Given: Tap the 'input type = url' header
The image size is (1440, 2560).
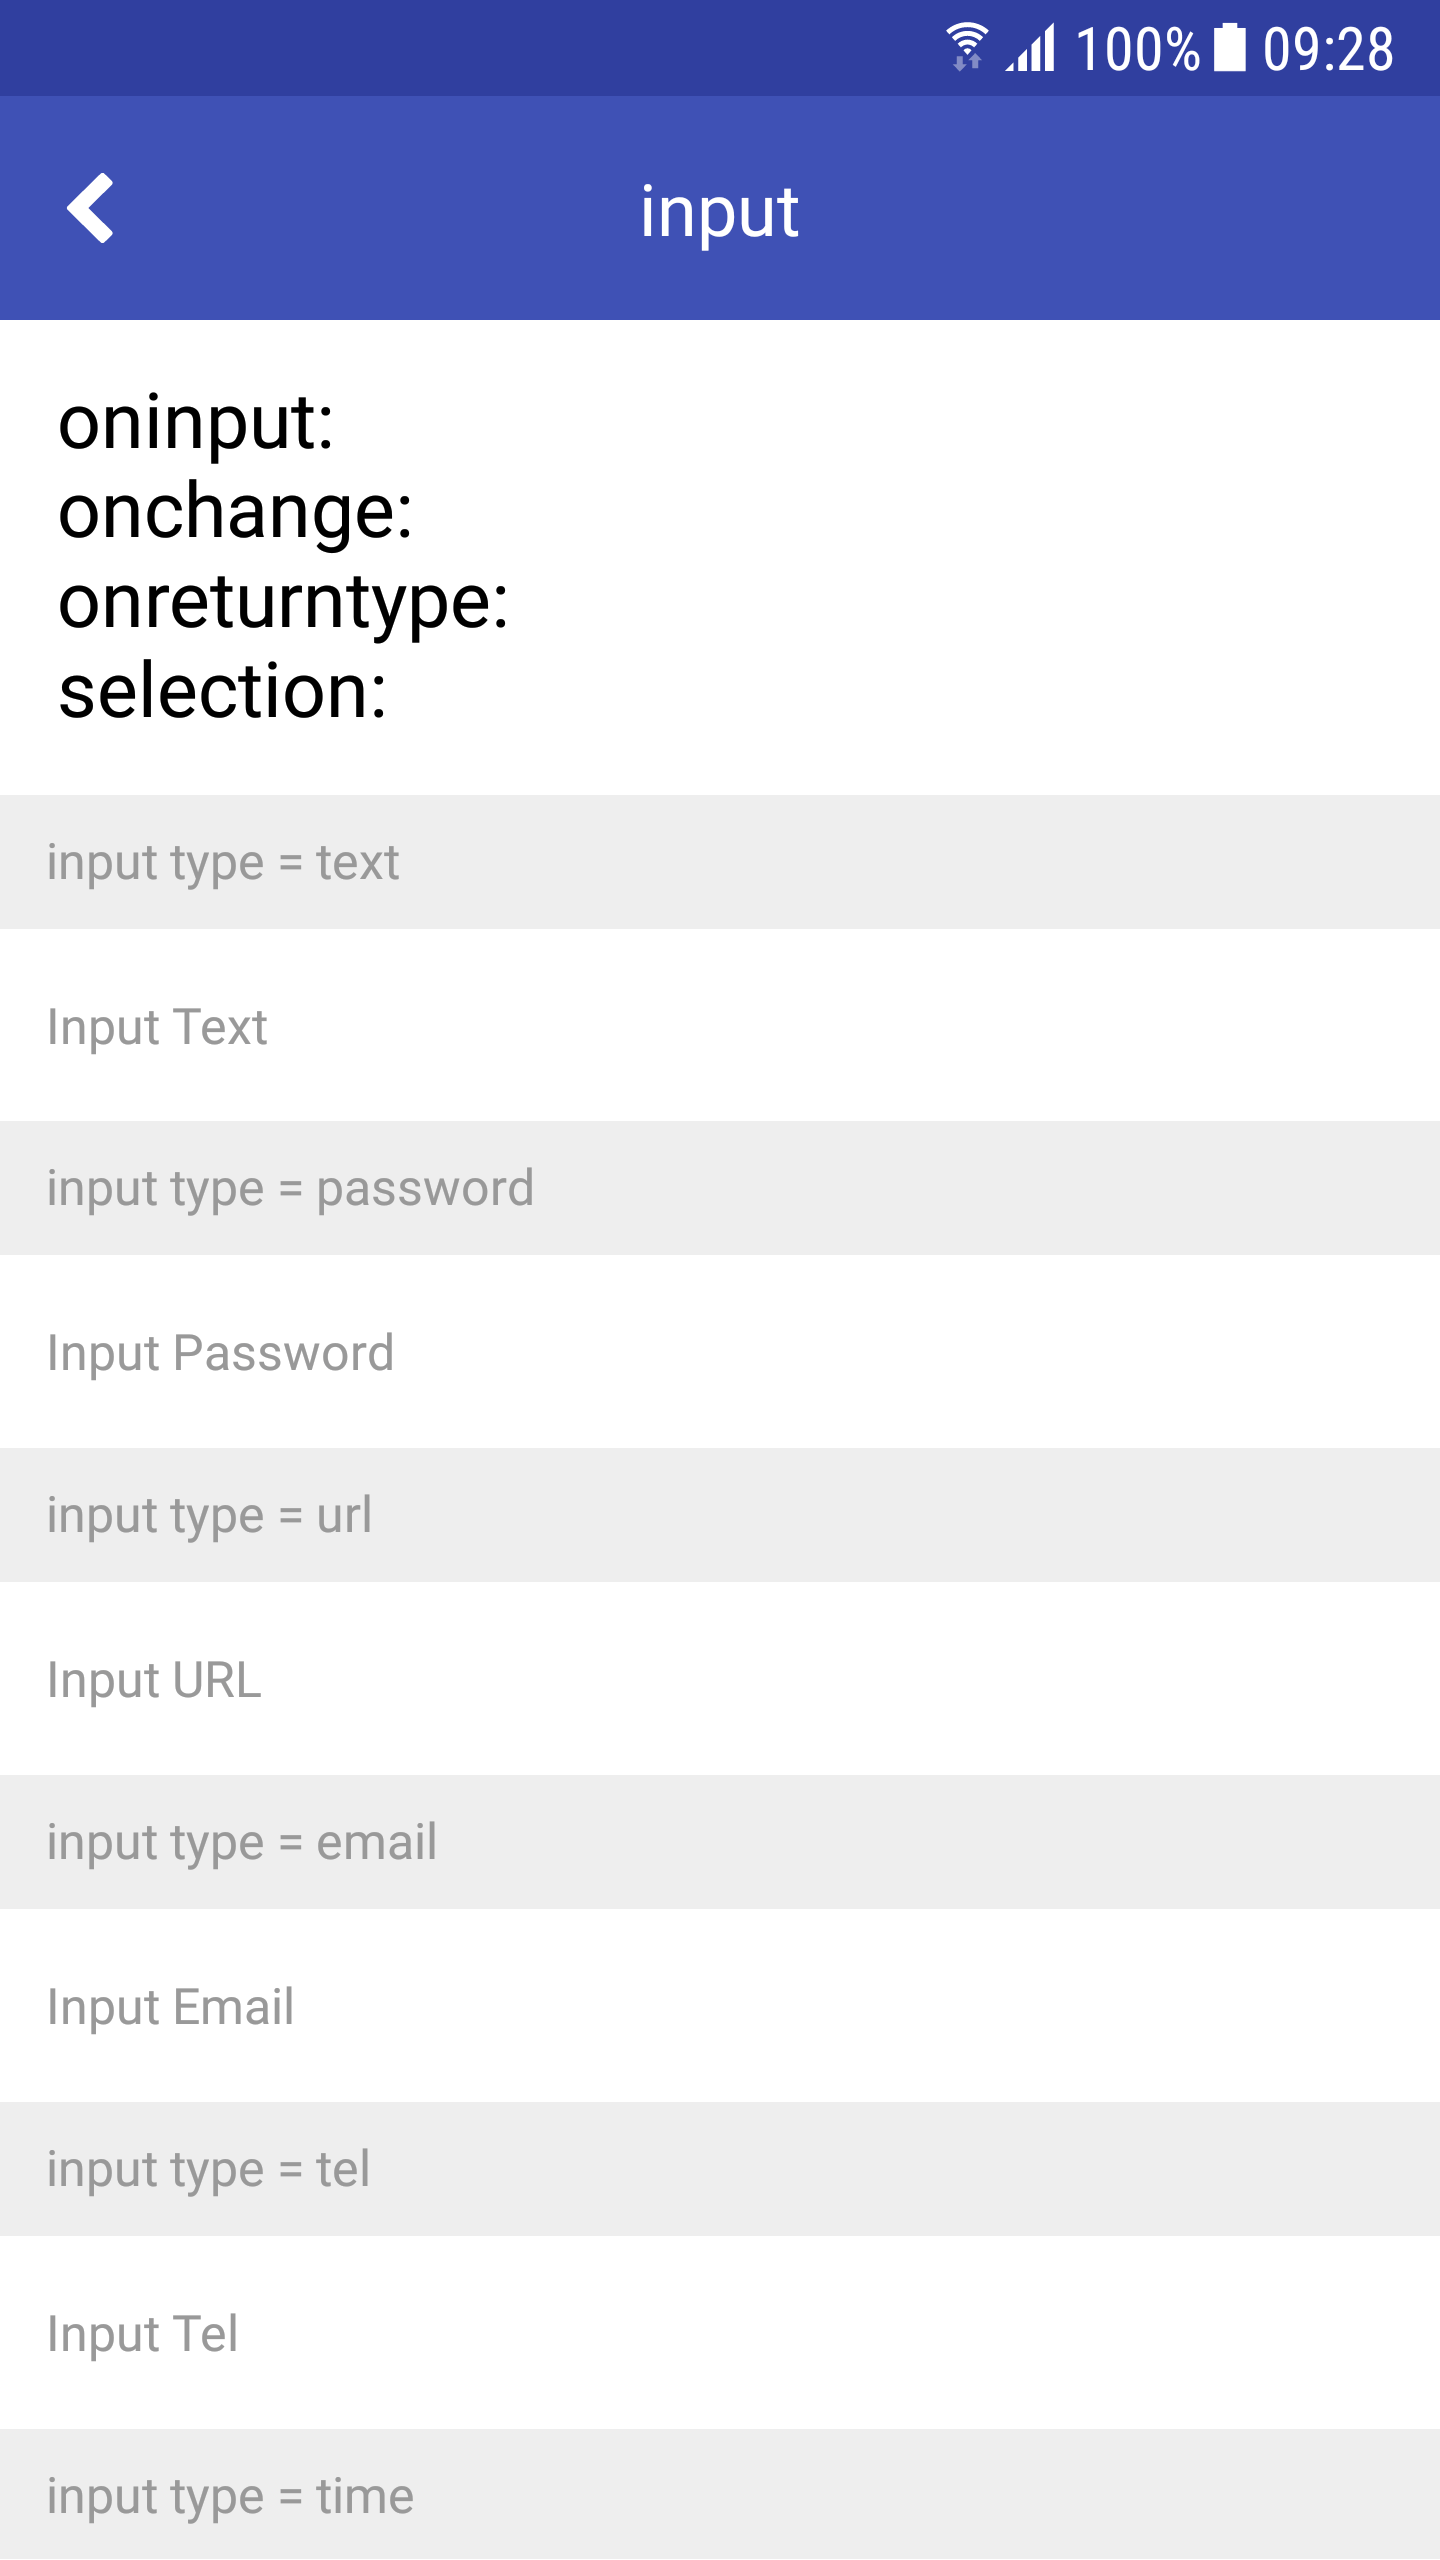Looking at the screenshot, I should (210, 1515).
